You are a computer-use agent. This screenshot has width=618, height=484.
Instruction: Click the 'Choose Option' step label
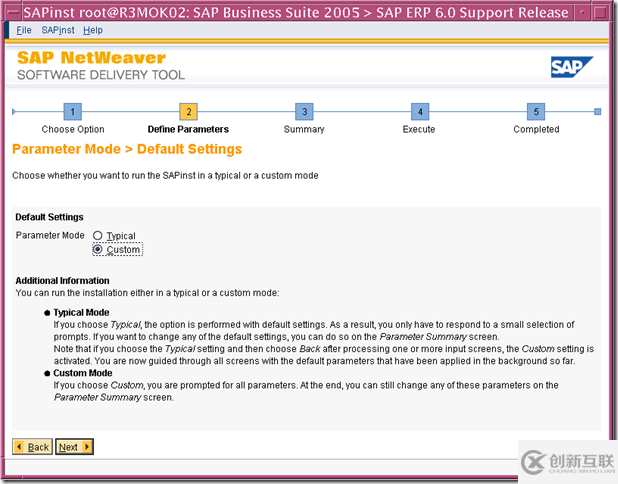pyautogui.click(x=73, y=129)
